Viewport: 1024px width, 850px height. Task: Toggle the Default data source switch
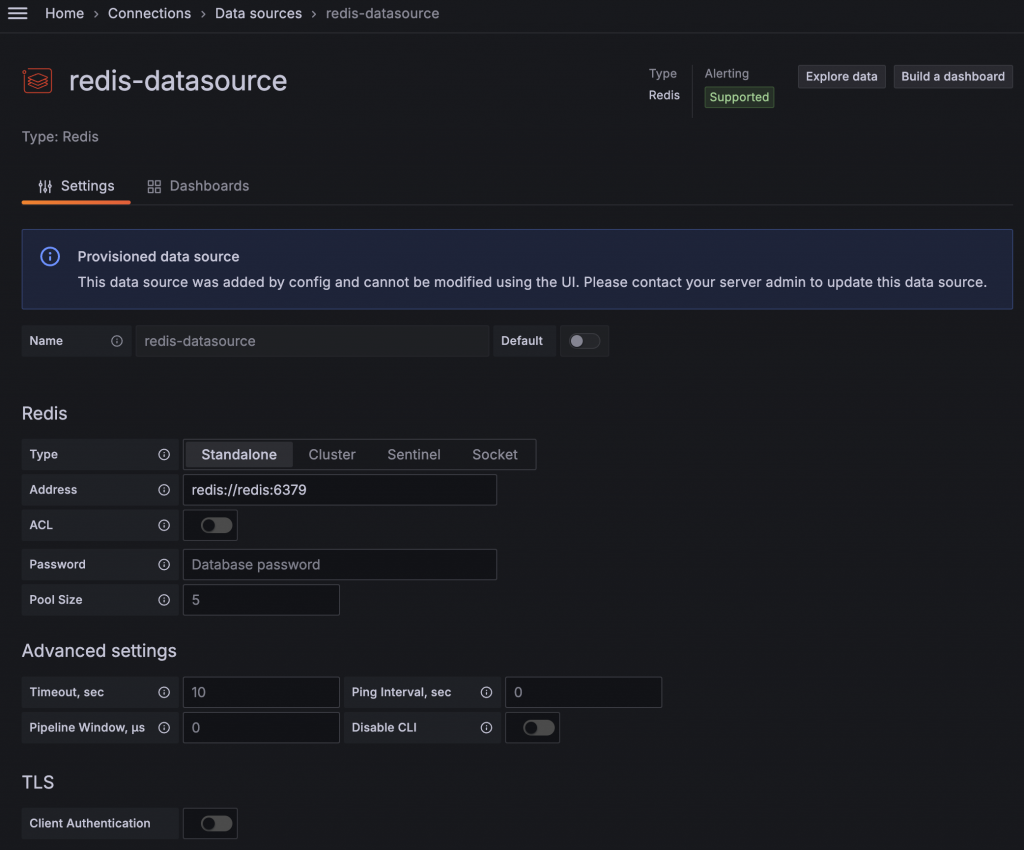coord(584,341)
